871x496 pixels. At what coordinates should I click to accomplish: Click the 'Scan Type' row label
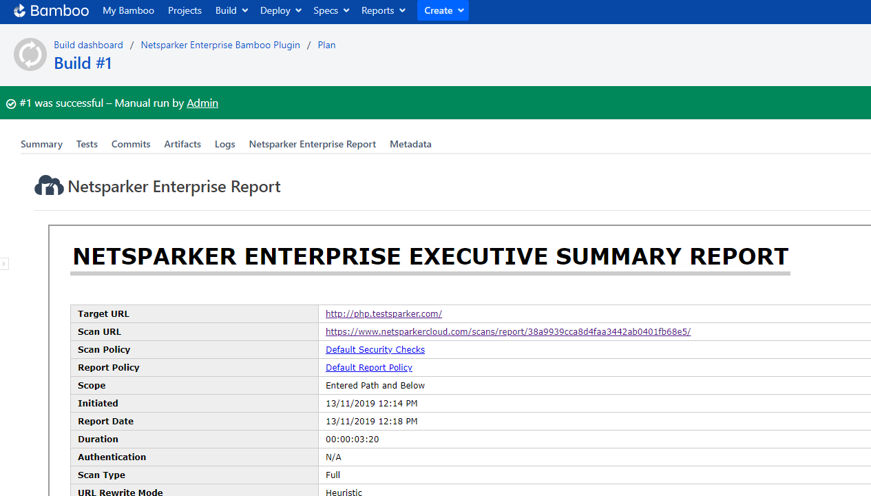tap(101, 475)
